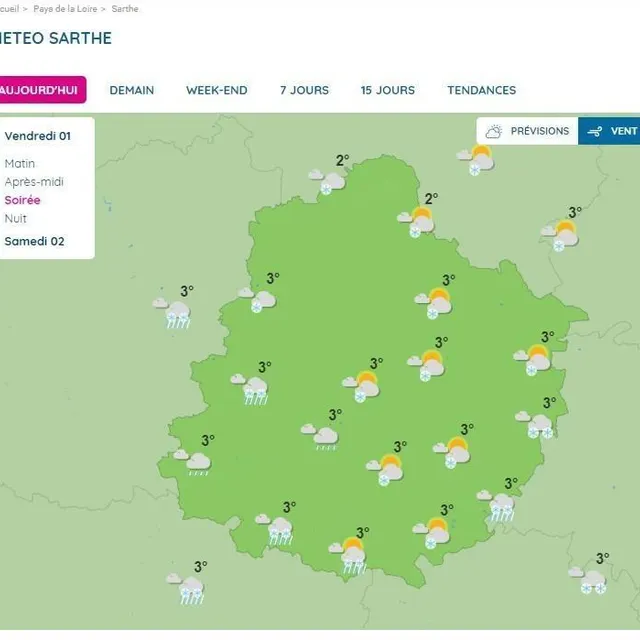Switch map to VENT view
640x640 pixels.
tap(609, 131)
